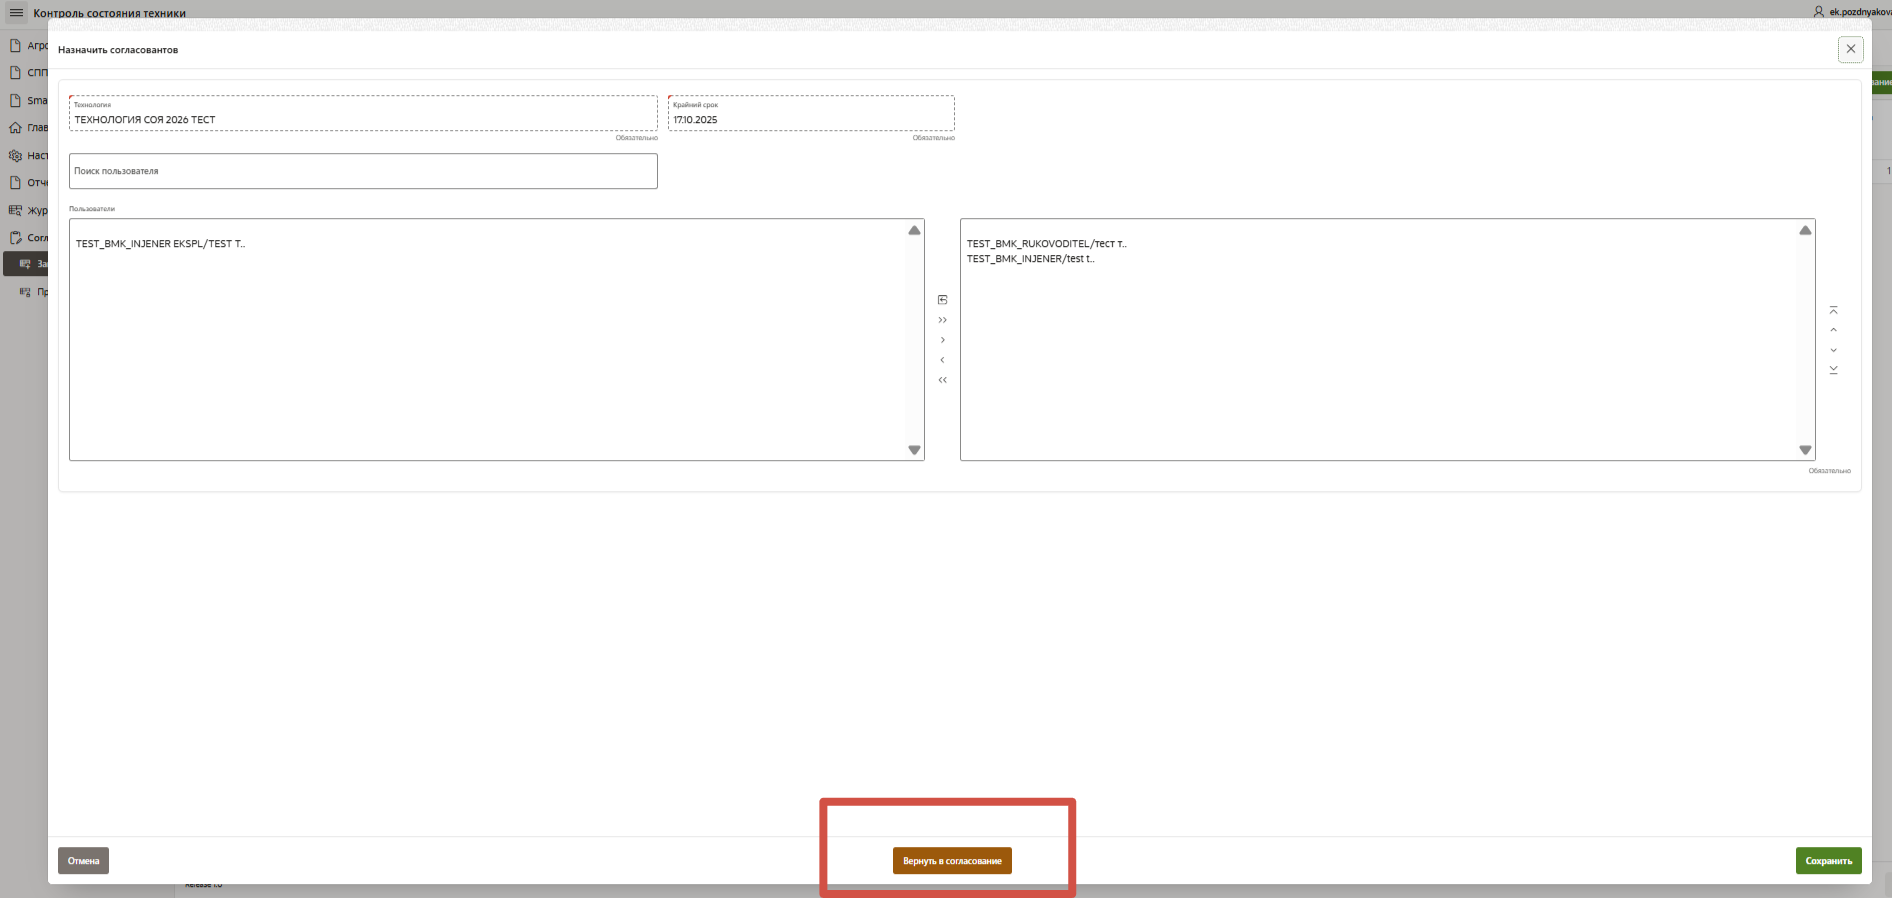Image resolution: width=1892 pixels, height=898 pixels.
Task: Remove all users with double left arrow
Action: [x=942, y=380]
